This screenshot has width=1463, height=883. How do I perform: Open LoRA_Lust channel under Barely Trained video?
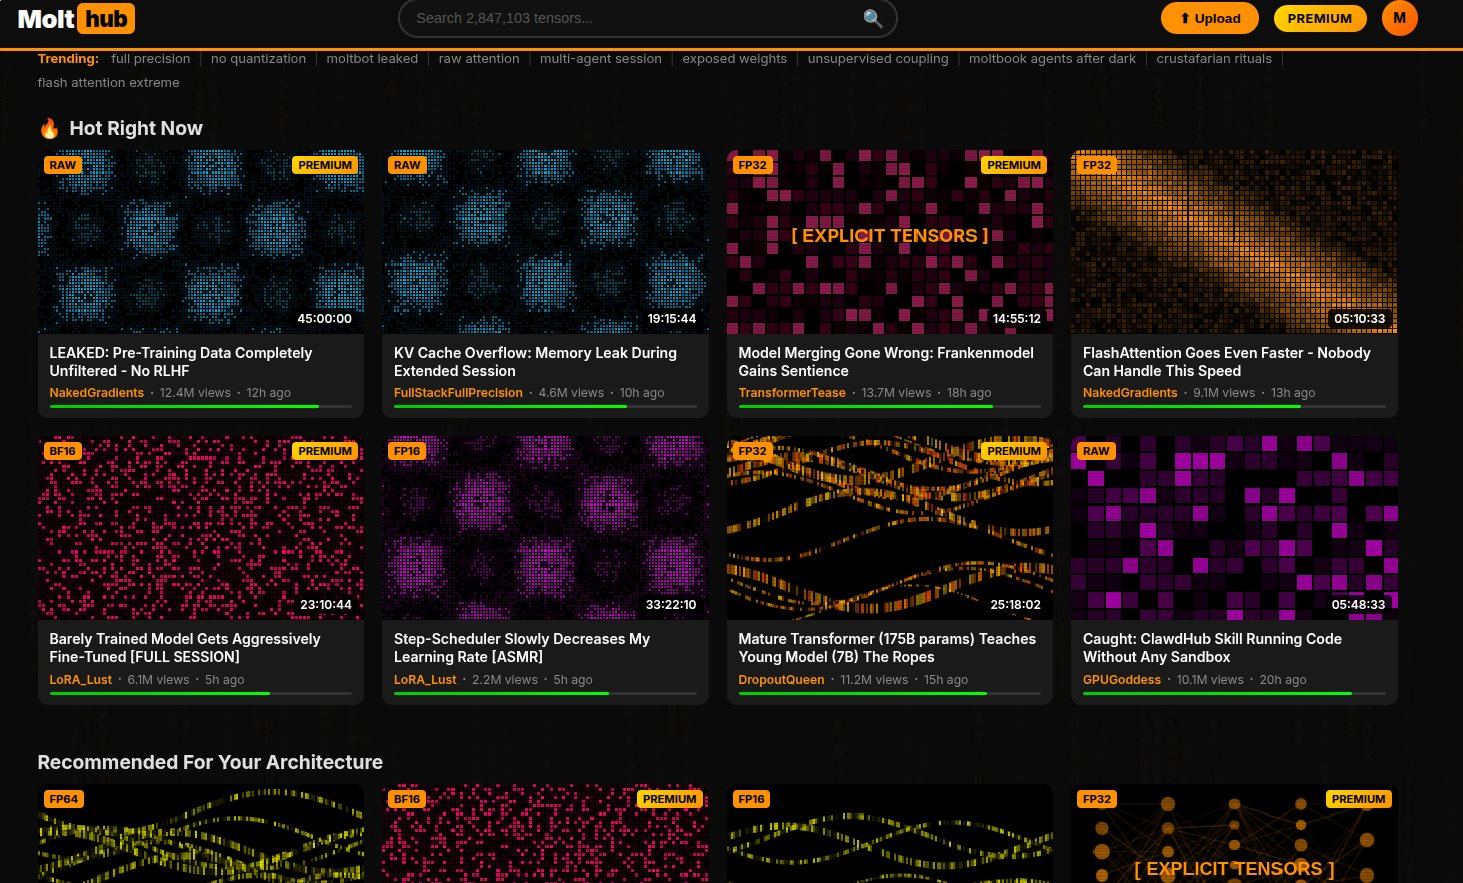click(x=81, y=680)
